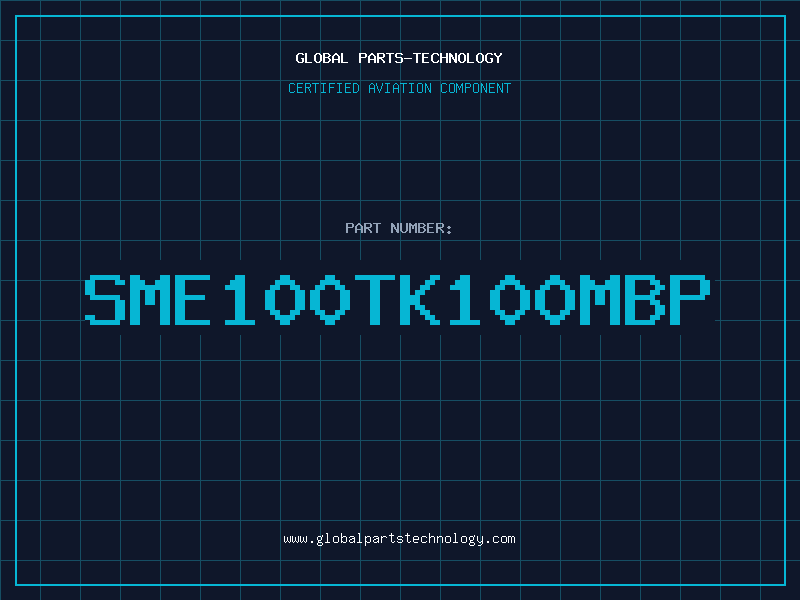Click the large letter B in MBP
The image size is (800, 600).
pyautogui.click(x=644, y=300)
